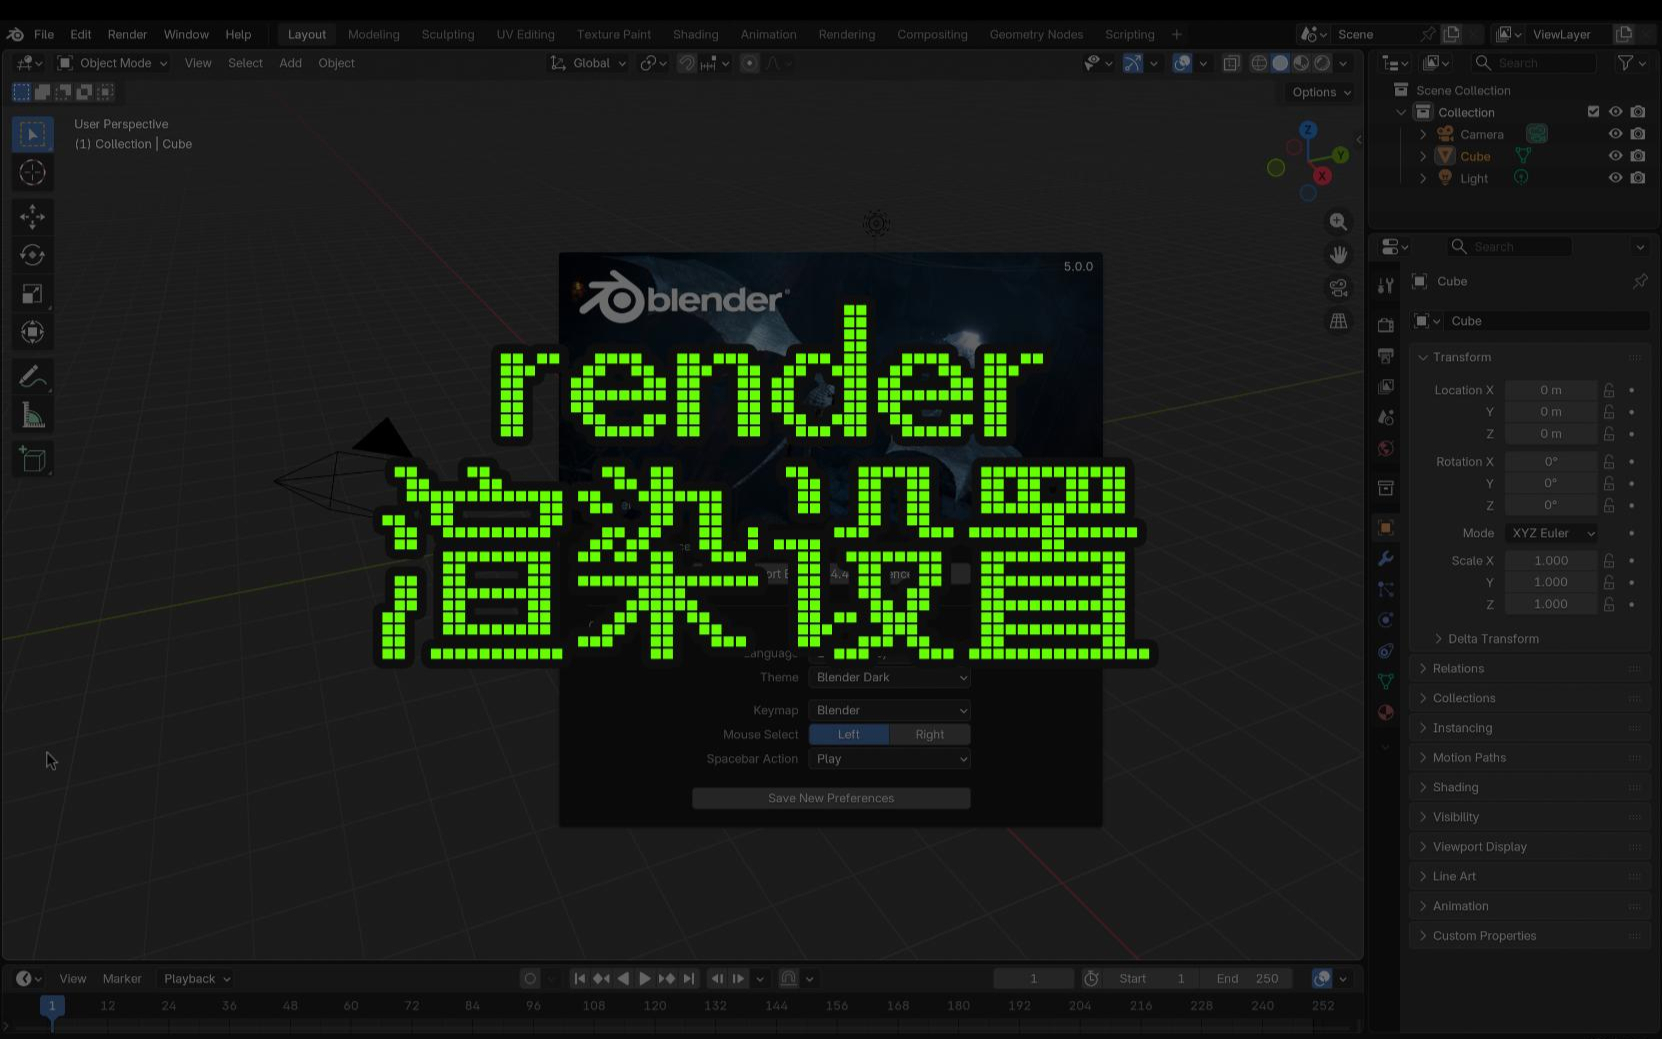Toggle camera view in viewport

click(1338, 288)
